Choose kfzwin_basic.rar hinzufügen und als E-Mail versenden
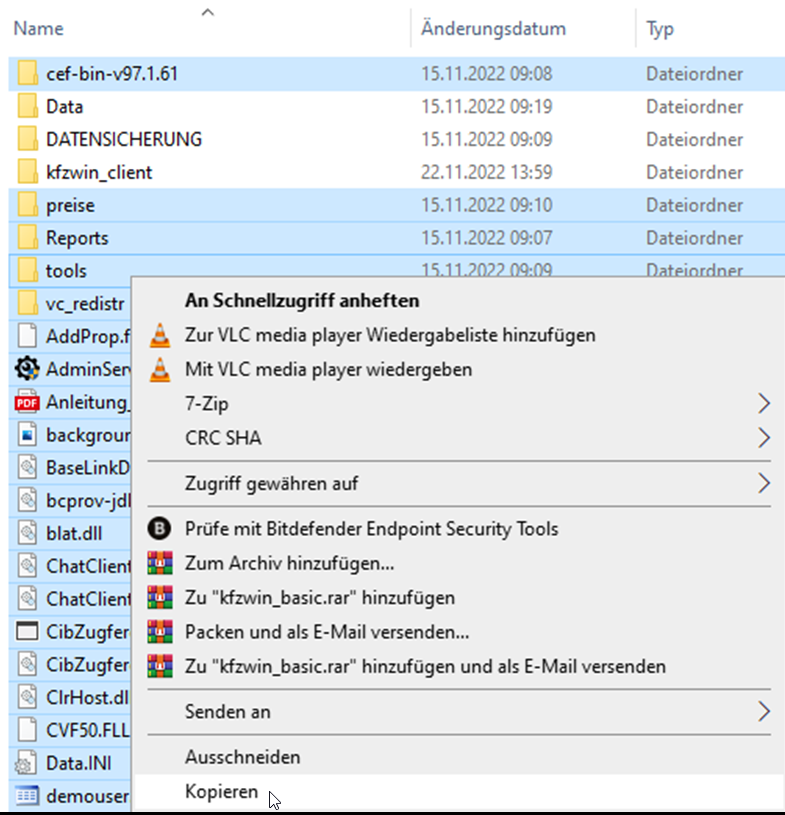Viewport: 785px width, 815px height. tap(425, 666)
